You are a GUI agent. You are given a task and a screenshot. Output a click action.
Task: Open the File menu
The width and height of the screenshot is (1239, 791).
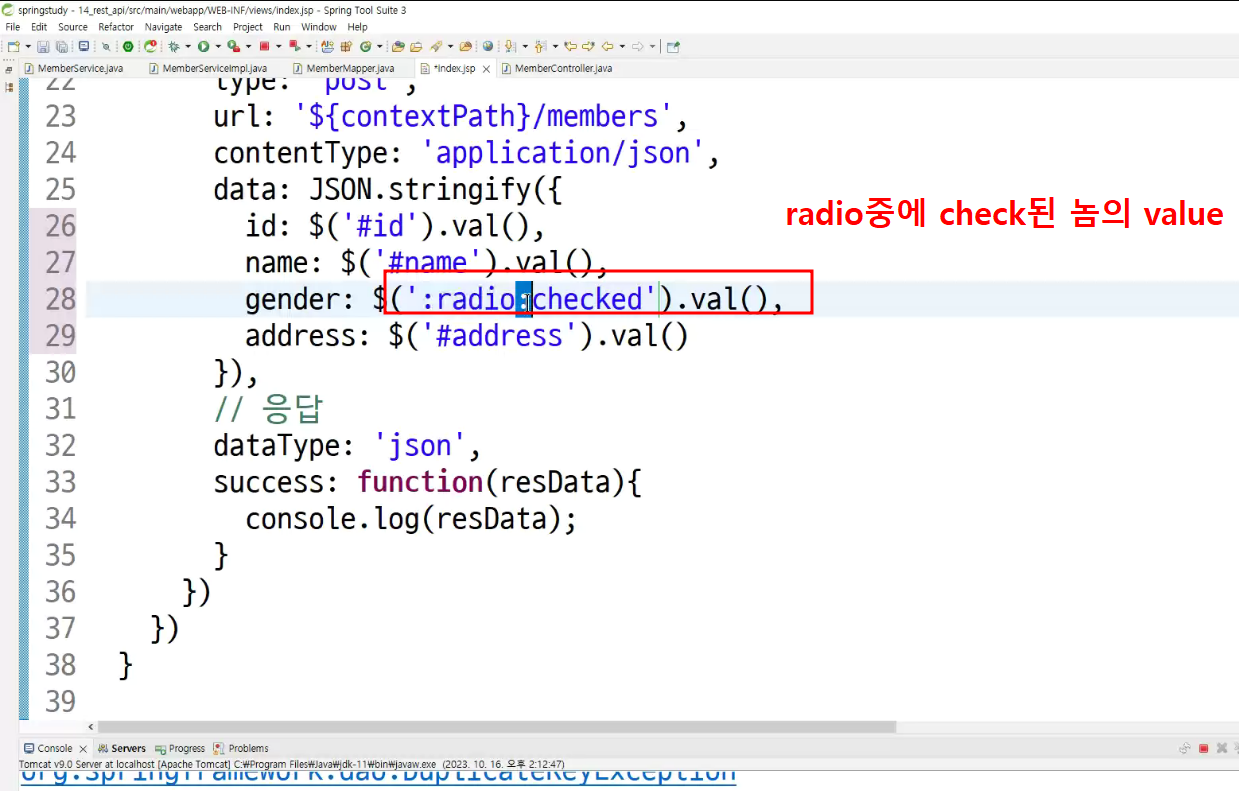tap(13, 27)
